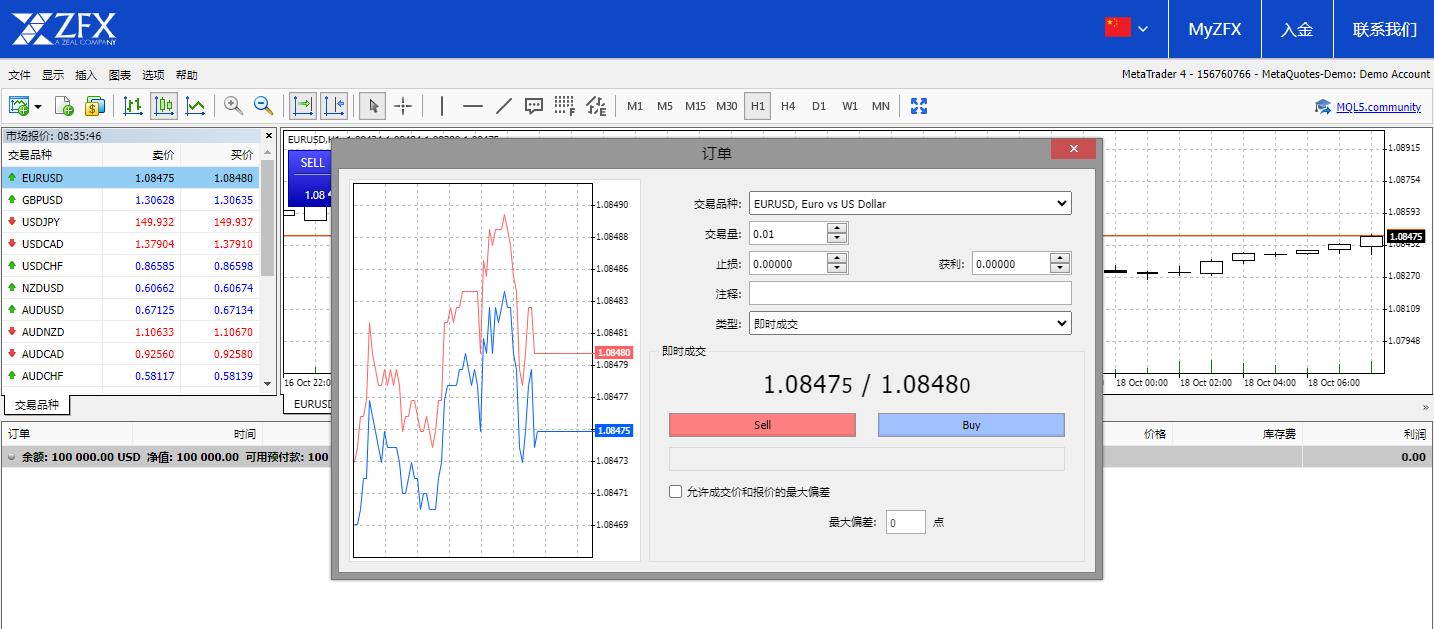Image resolution: width=1434 pixels, height=629 pixels.
Task: Select the vertical line drawing tool
Action: 442,106
